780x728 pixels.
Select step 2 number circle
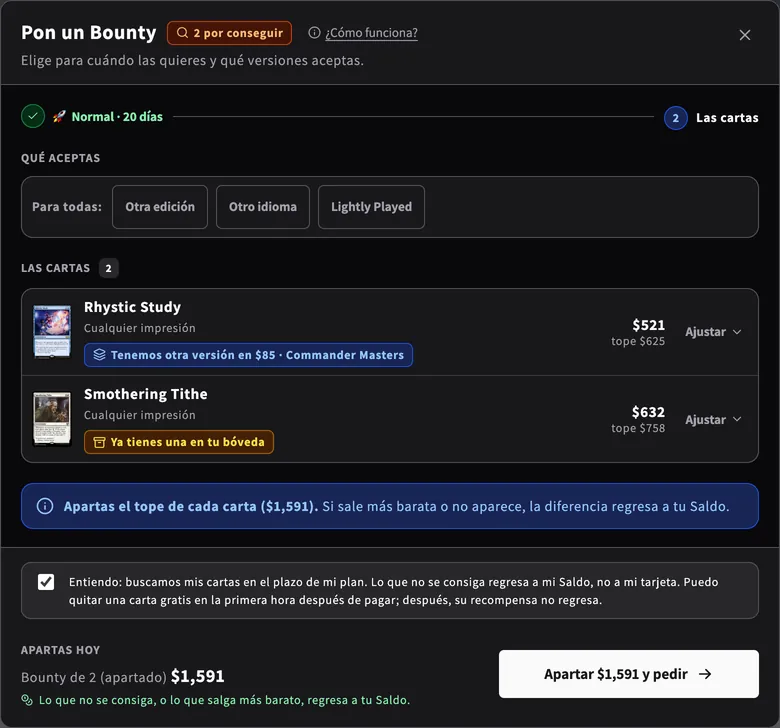click(676, 118)
